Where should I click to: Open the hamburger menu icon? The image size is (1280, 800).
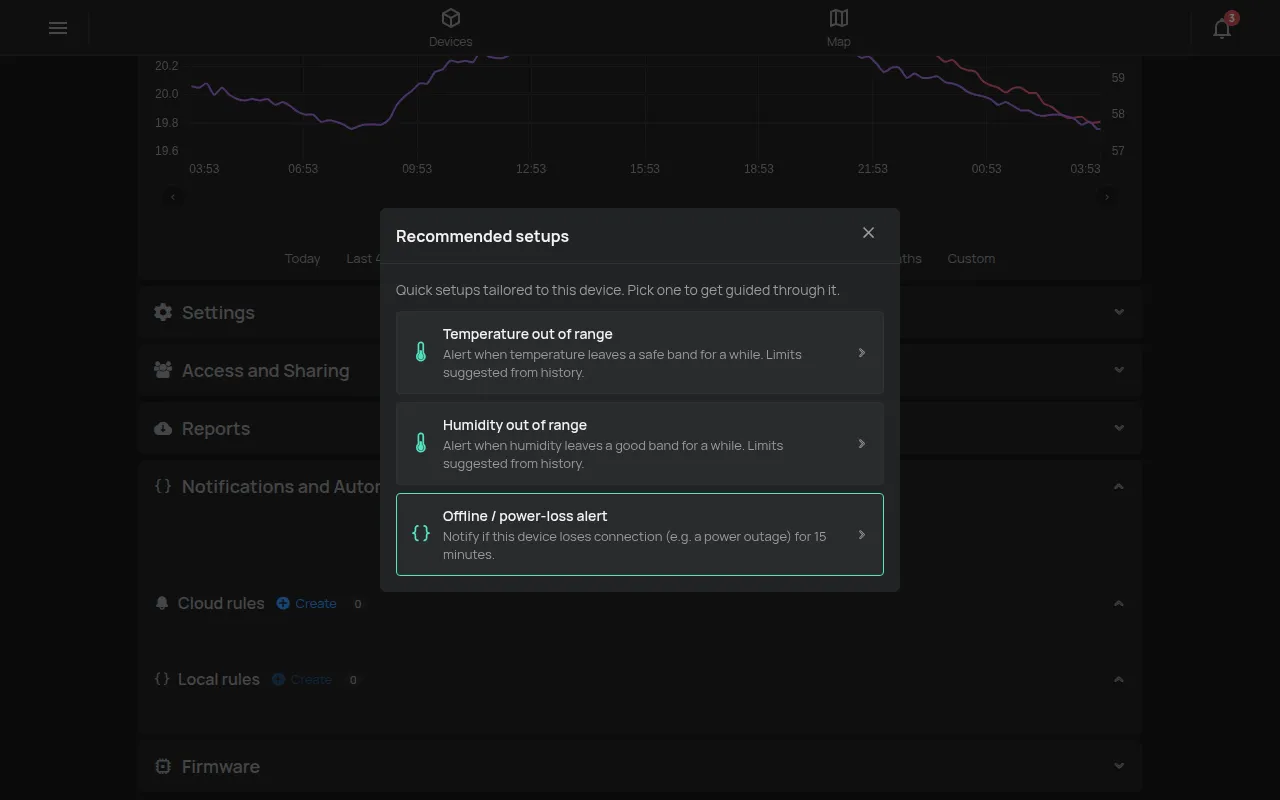point(58,28)
